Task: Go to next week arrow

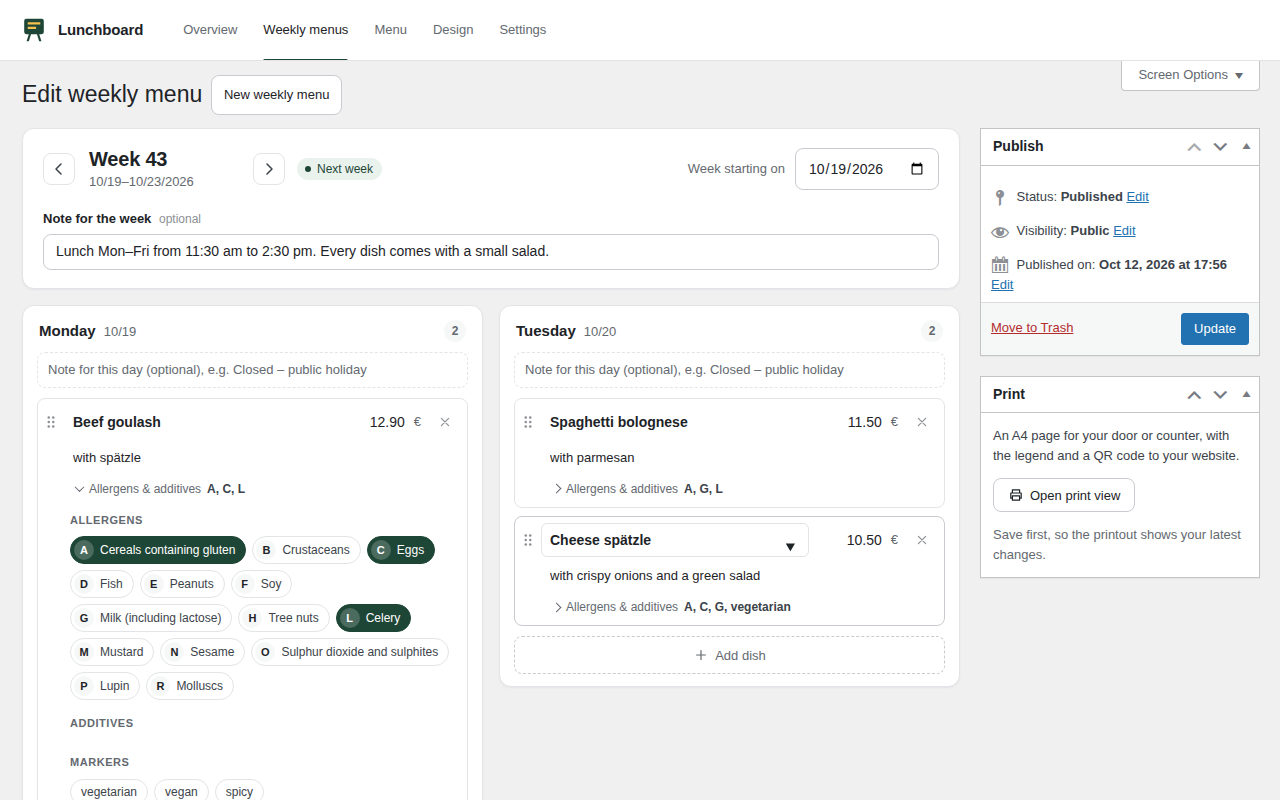Action: (x=269, y=169)
